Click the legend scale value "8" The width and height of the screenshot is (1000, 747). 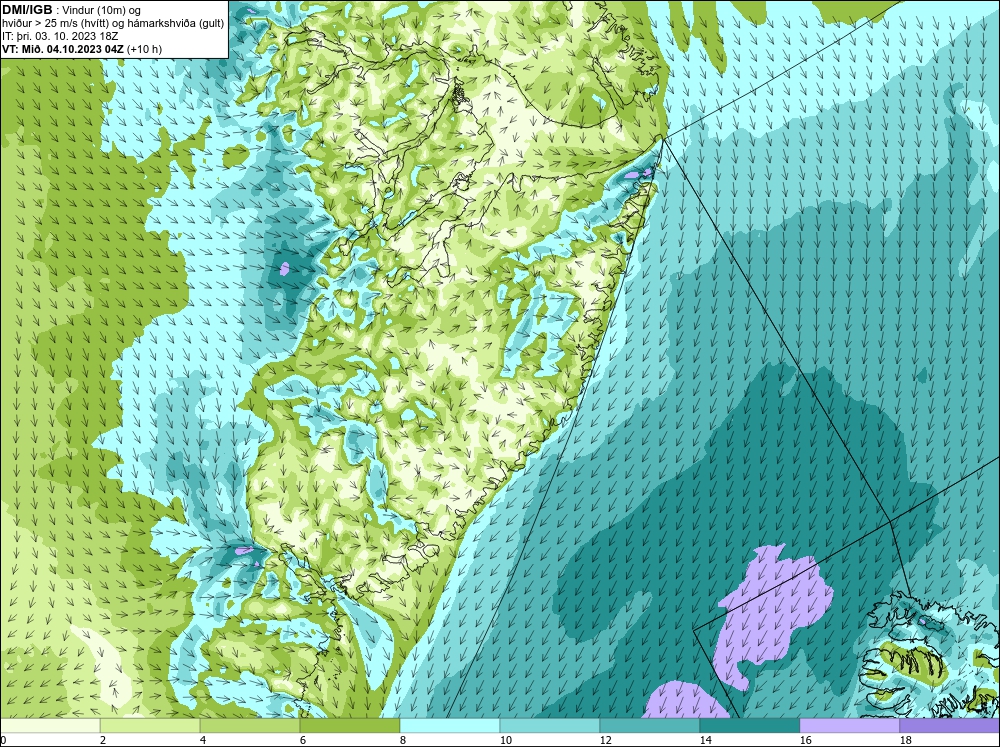(403, 740)
